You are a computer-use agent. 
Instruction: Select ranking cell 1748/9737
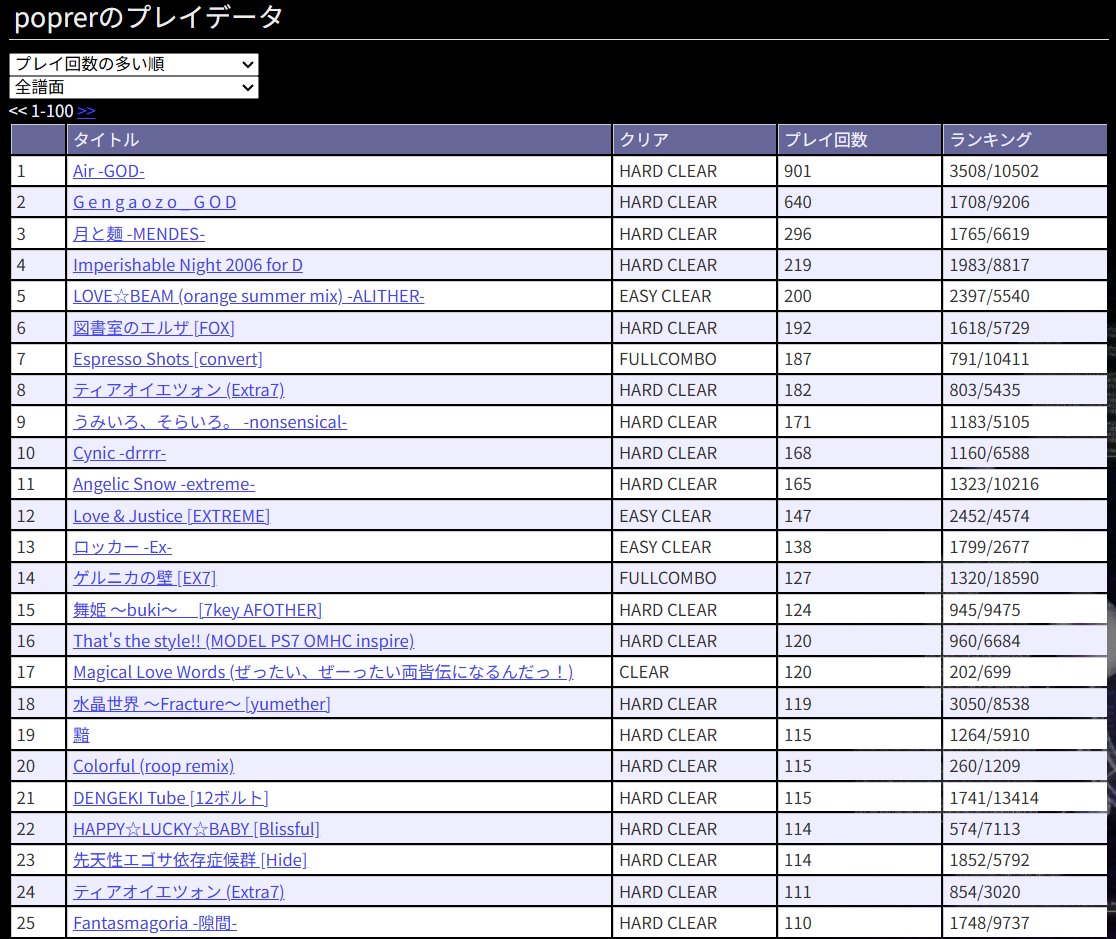pos(1025,923)
